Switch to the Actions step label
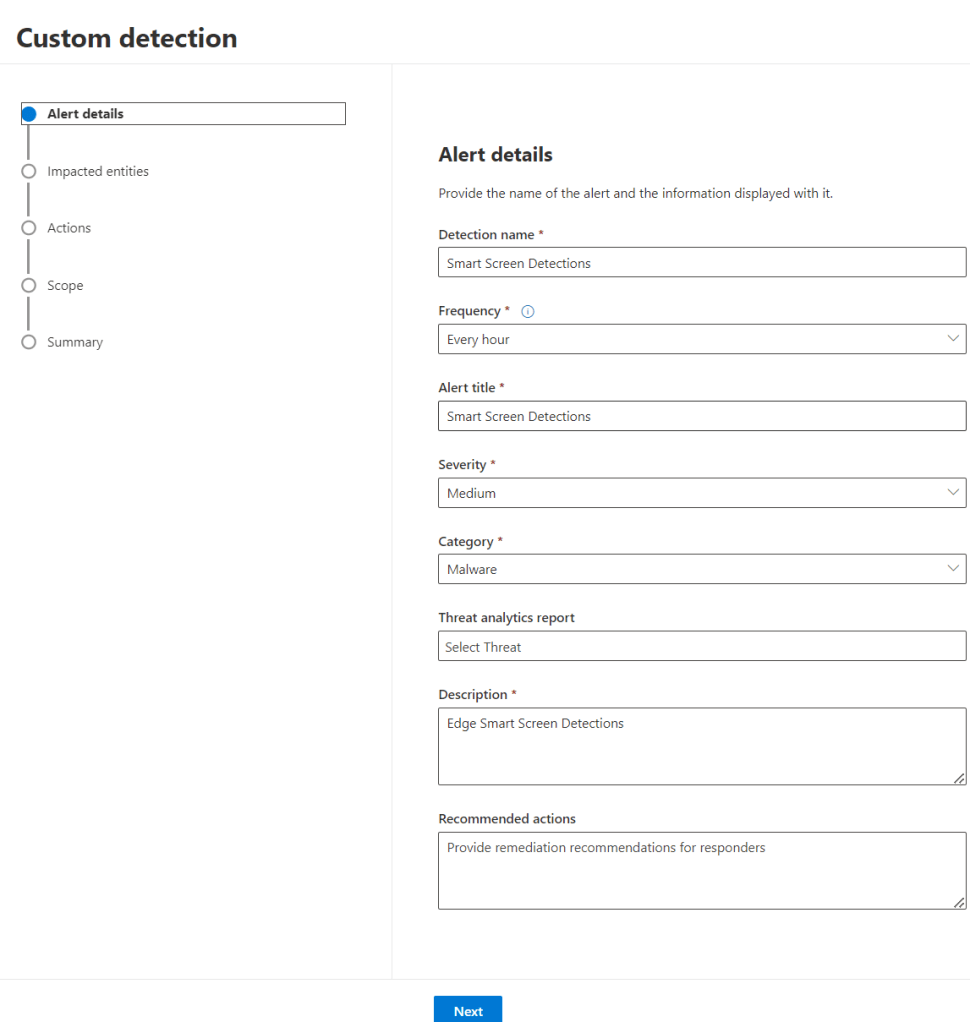Image resolution: width=970 pixels, height=1022 pixels. pos(69,228)
